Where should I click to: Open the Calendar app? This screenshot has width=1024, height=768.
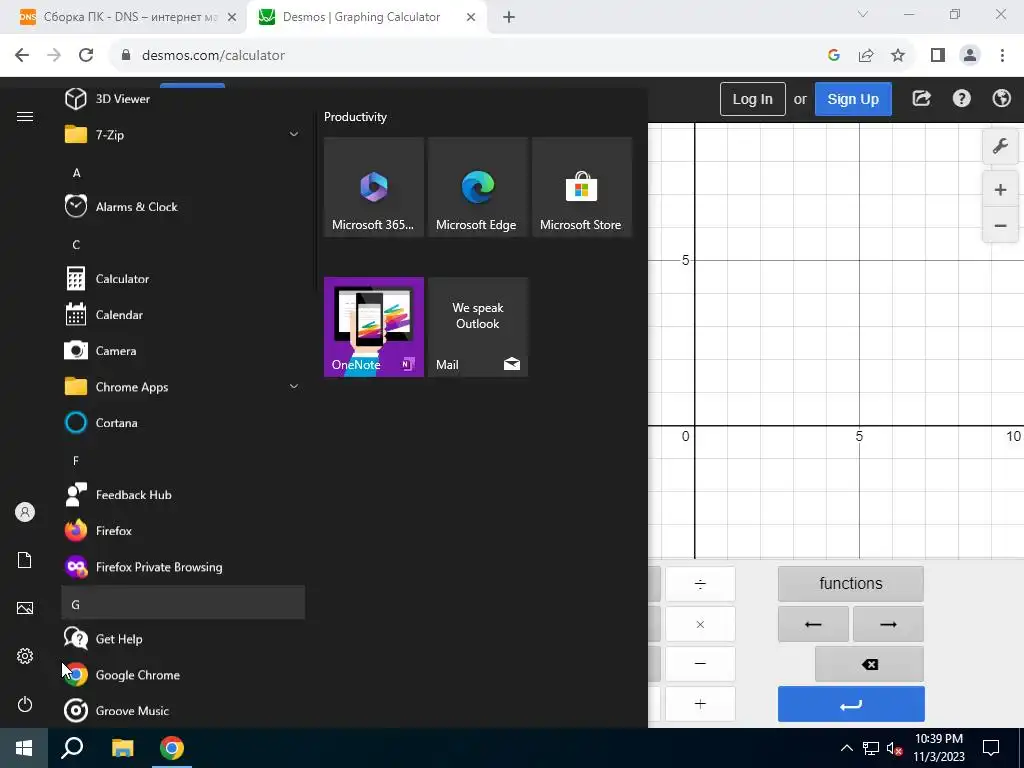[x=183, y=315]
